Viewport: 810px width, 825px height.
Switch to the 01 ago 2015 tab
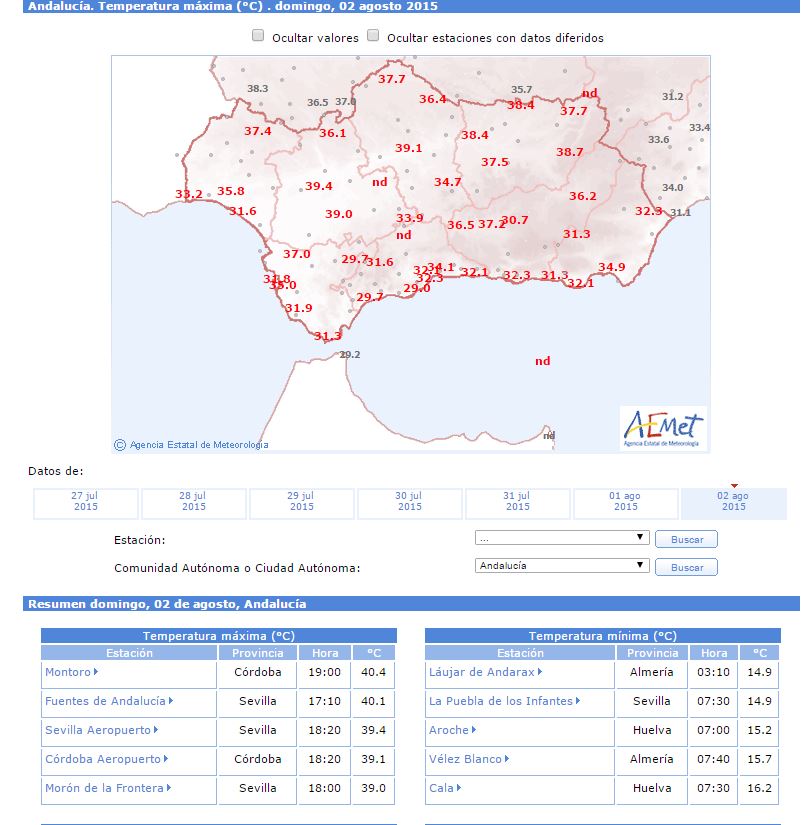pos(626,502)
